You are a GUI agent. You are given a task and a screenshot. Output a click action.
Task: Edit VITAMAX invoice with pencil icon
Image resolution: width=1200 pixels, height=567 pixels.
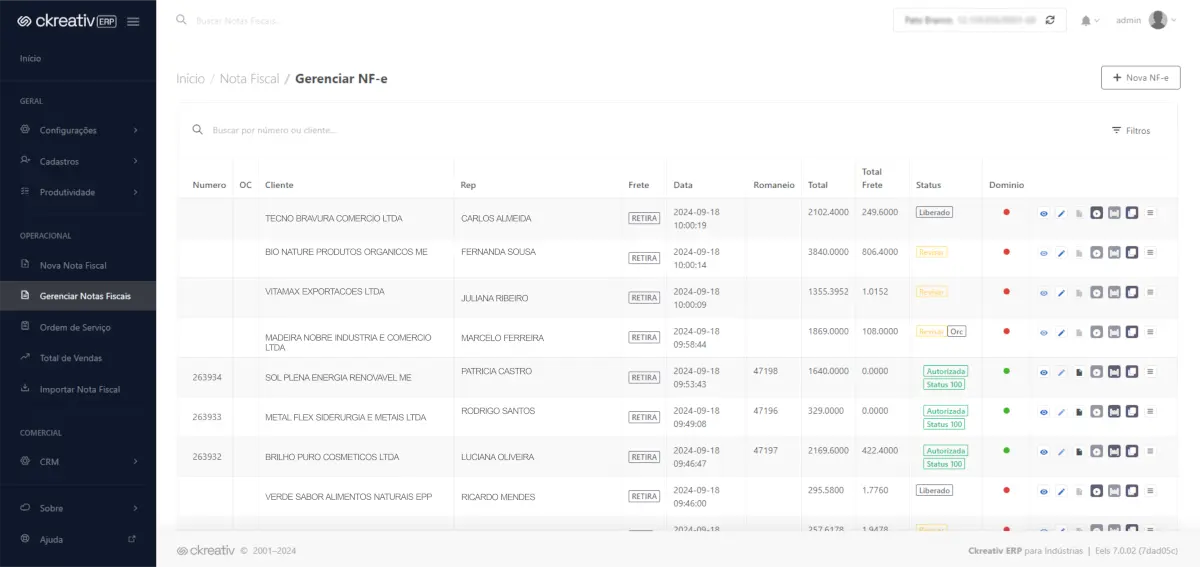(x=1061, y=293)
